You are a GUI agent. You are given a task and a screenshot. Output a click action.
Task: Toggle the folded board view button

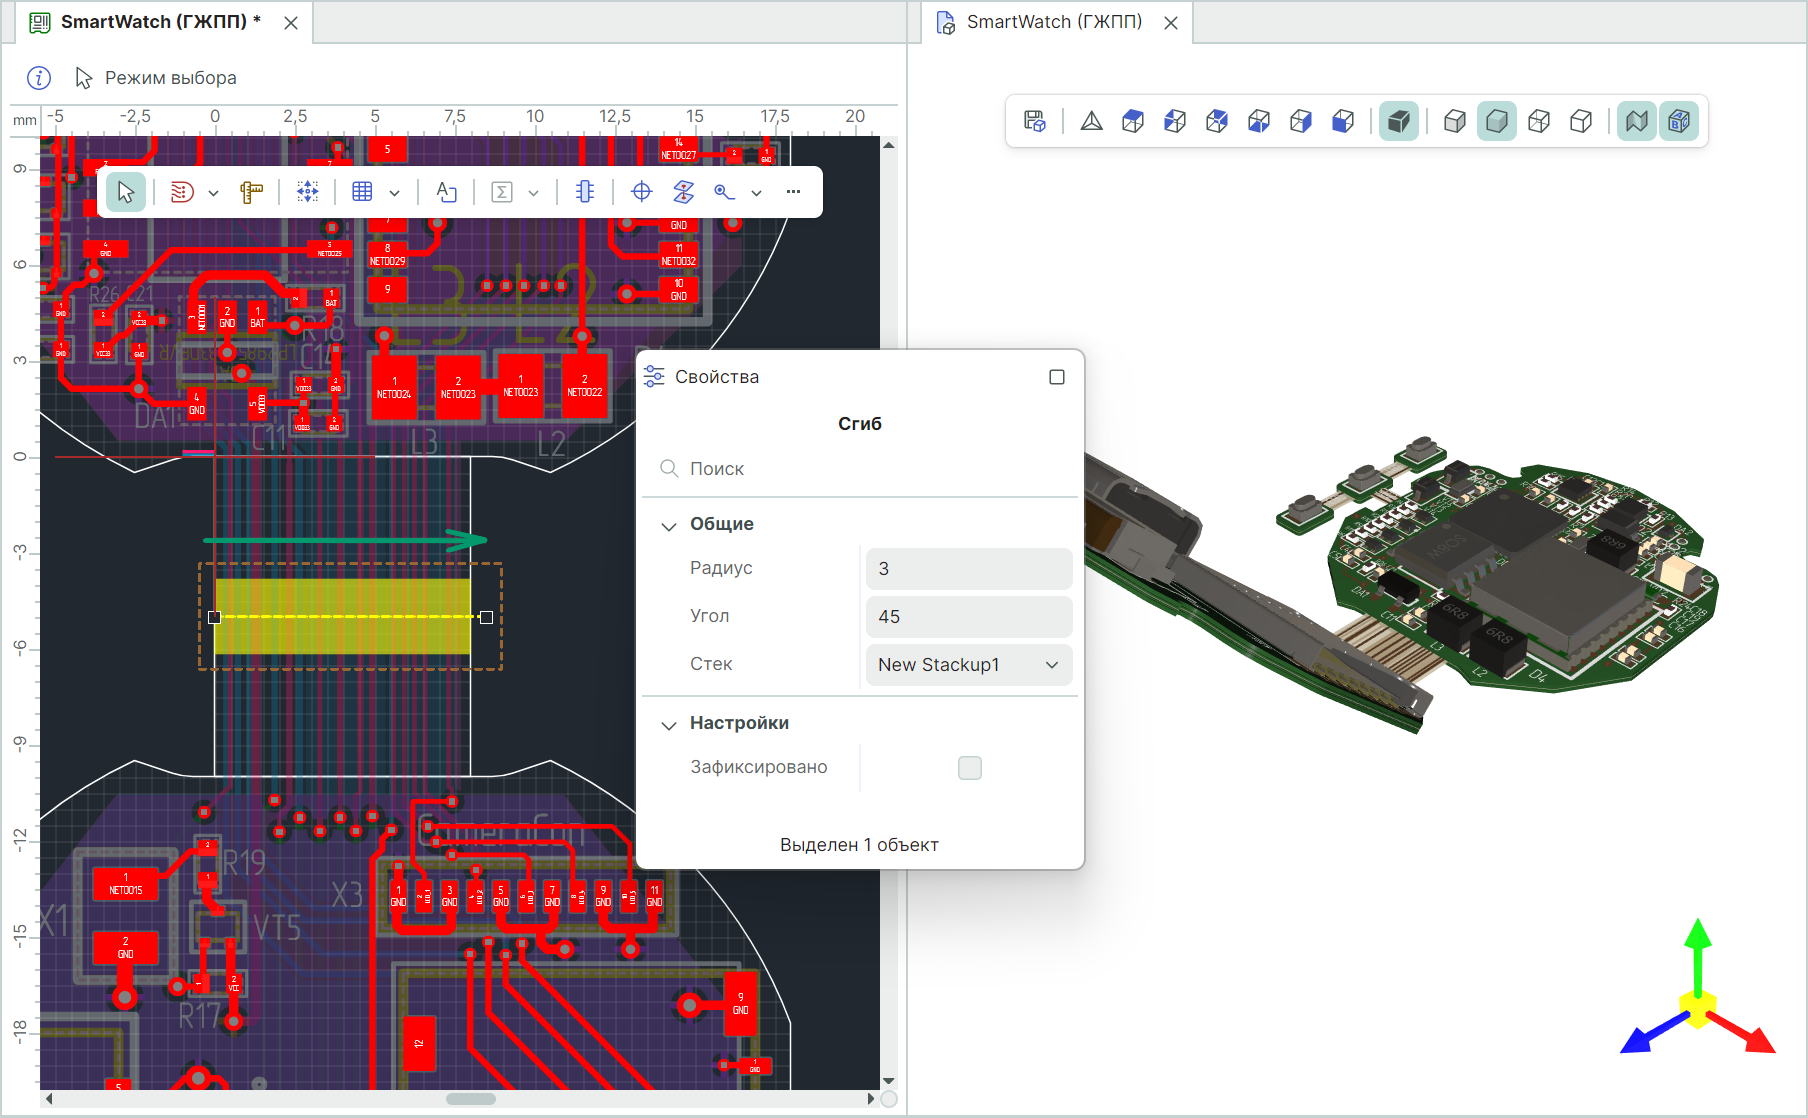coord(1636,121)
